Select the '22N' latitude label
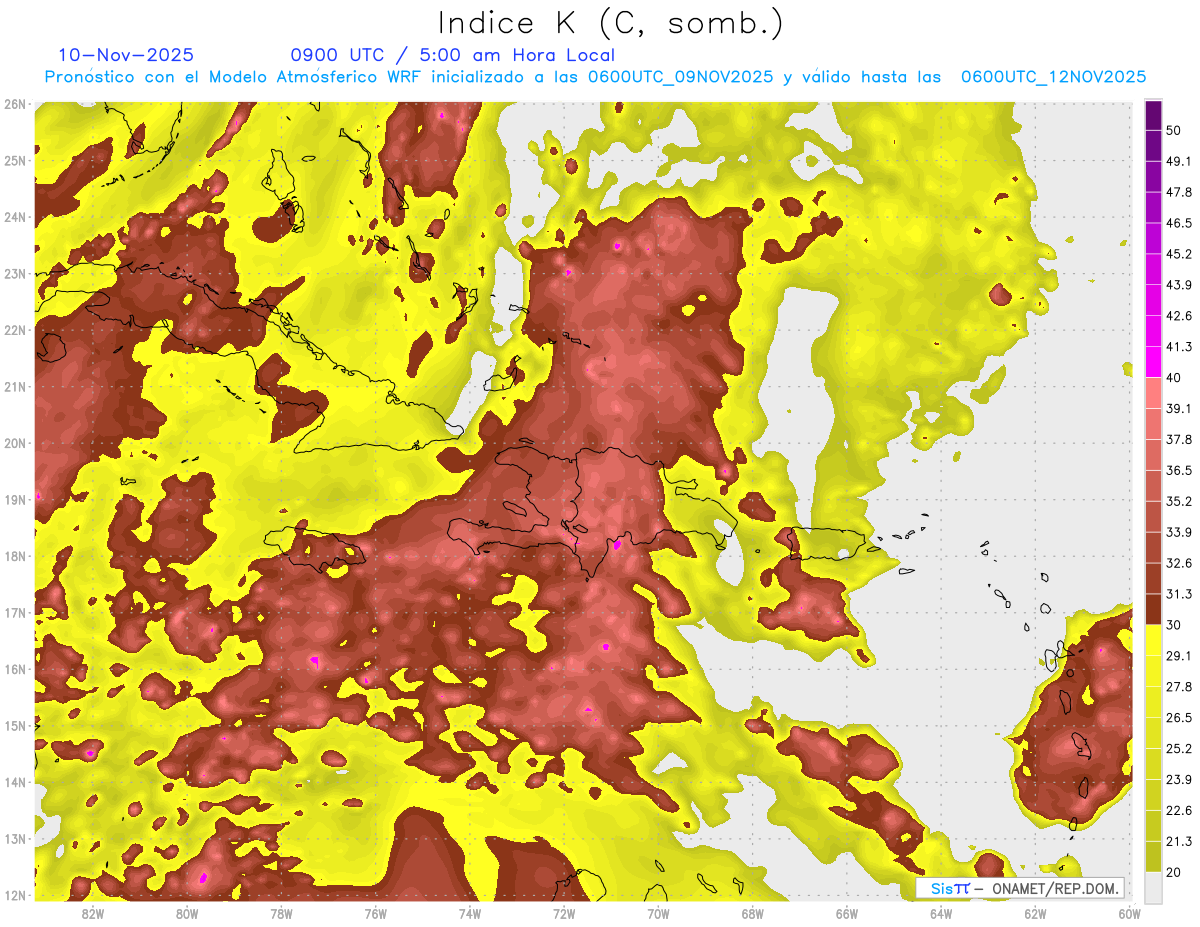The height and width of the screenshot is (927, 1200). 15,330
